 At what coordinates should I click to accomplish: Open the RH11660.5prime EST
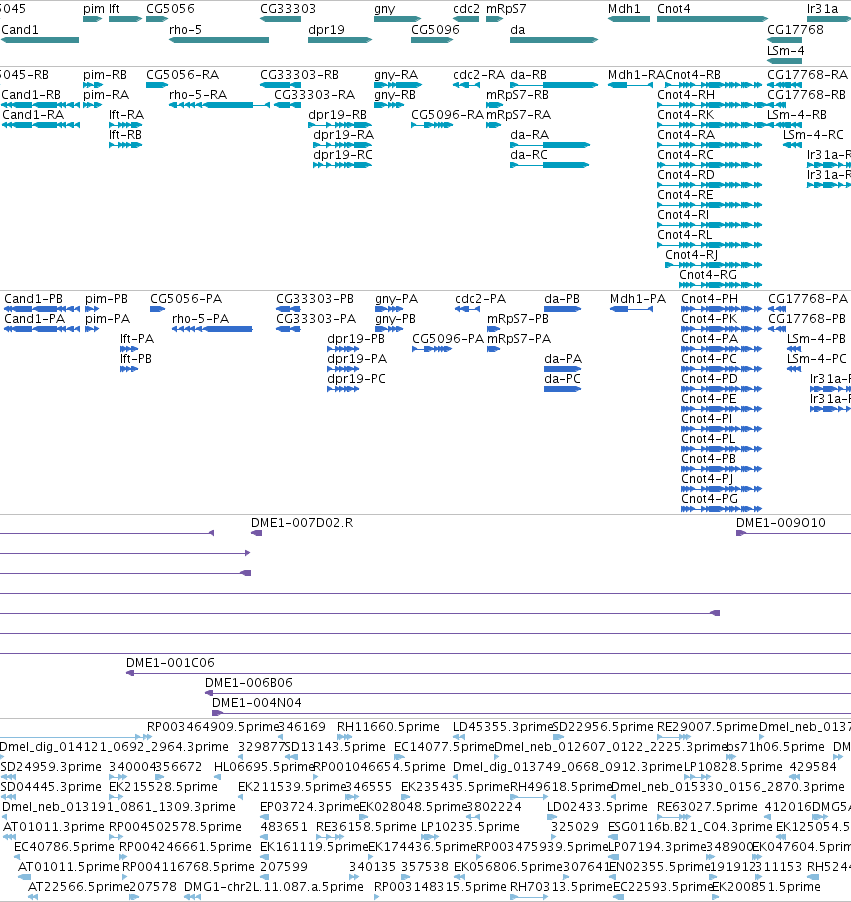click(344, 737)
